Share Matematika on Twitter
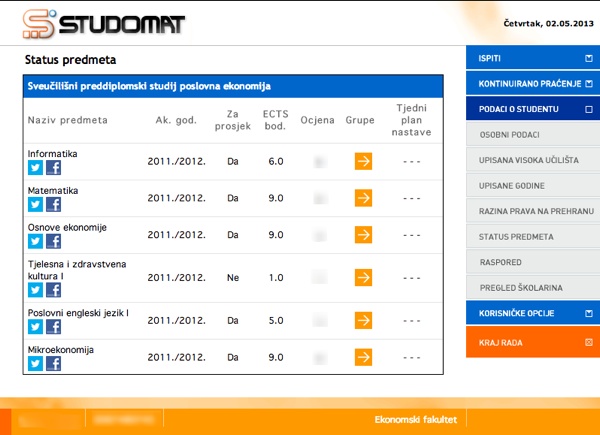This screenshot has width=600, height=435. tap(35, 205)
